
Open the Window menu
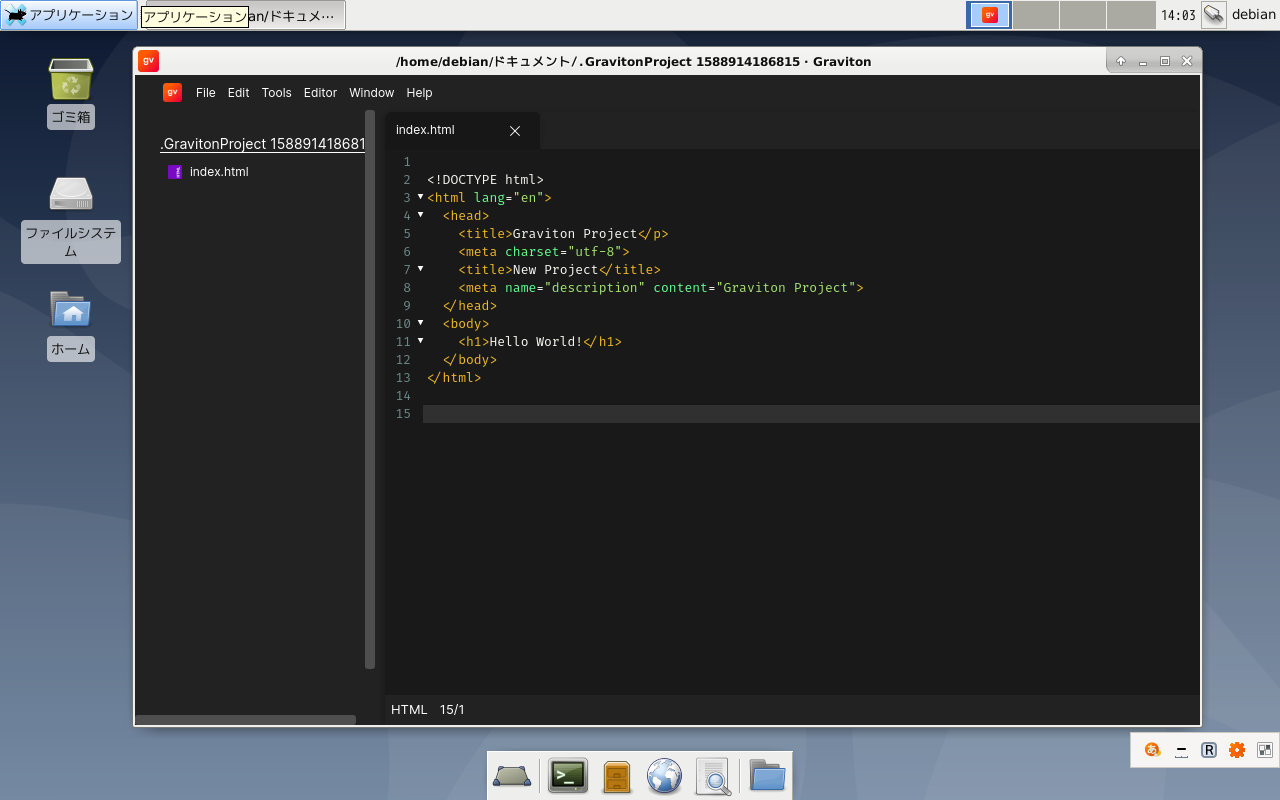(x=371, y=93)
